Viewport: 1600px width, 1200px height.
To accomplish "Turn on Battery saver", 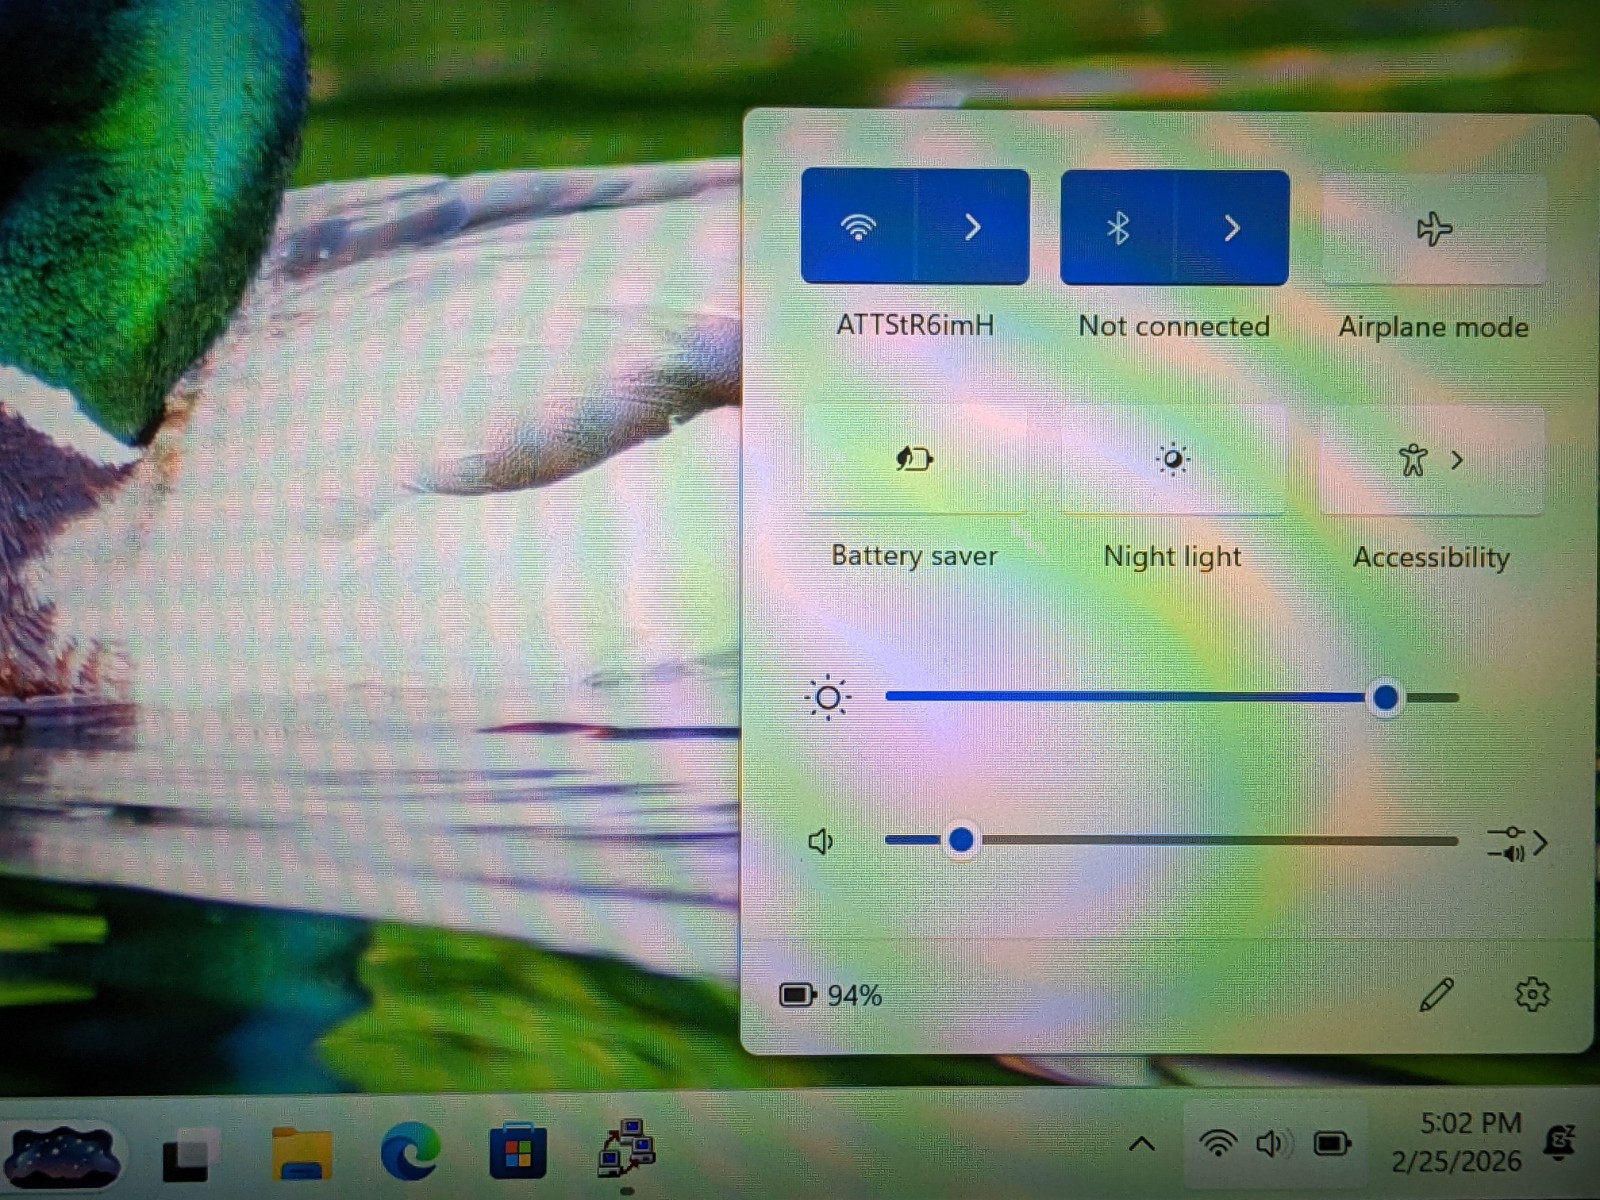I will click(914, 459).
